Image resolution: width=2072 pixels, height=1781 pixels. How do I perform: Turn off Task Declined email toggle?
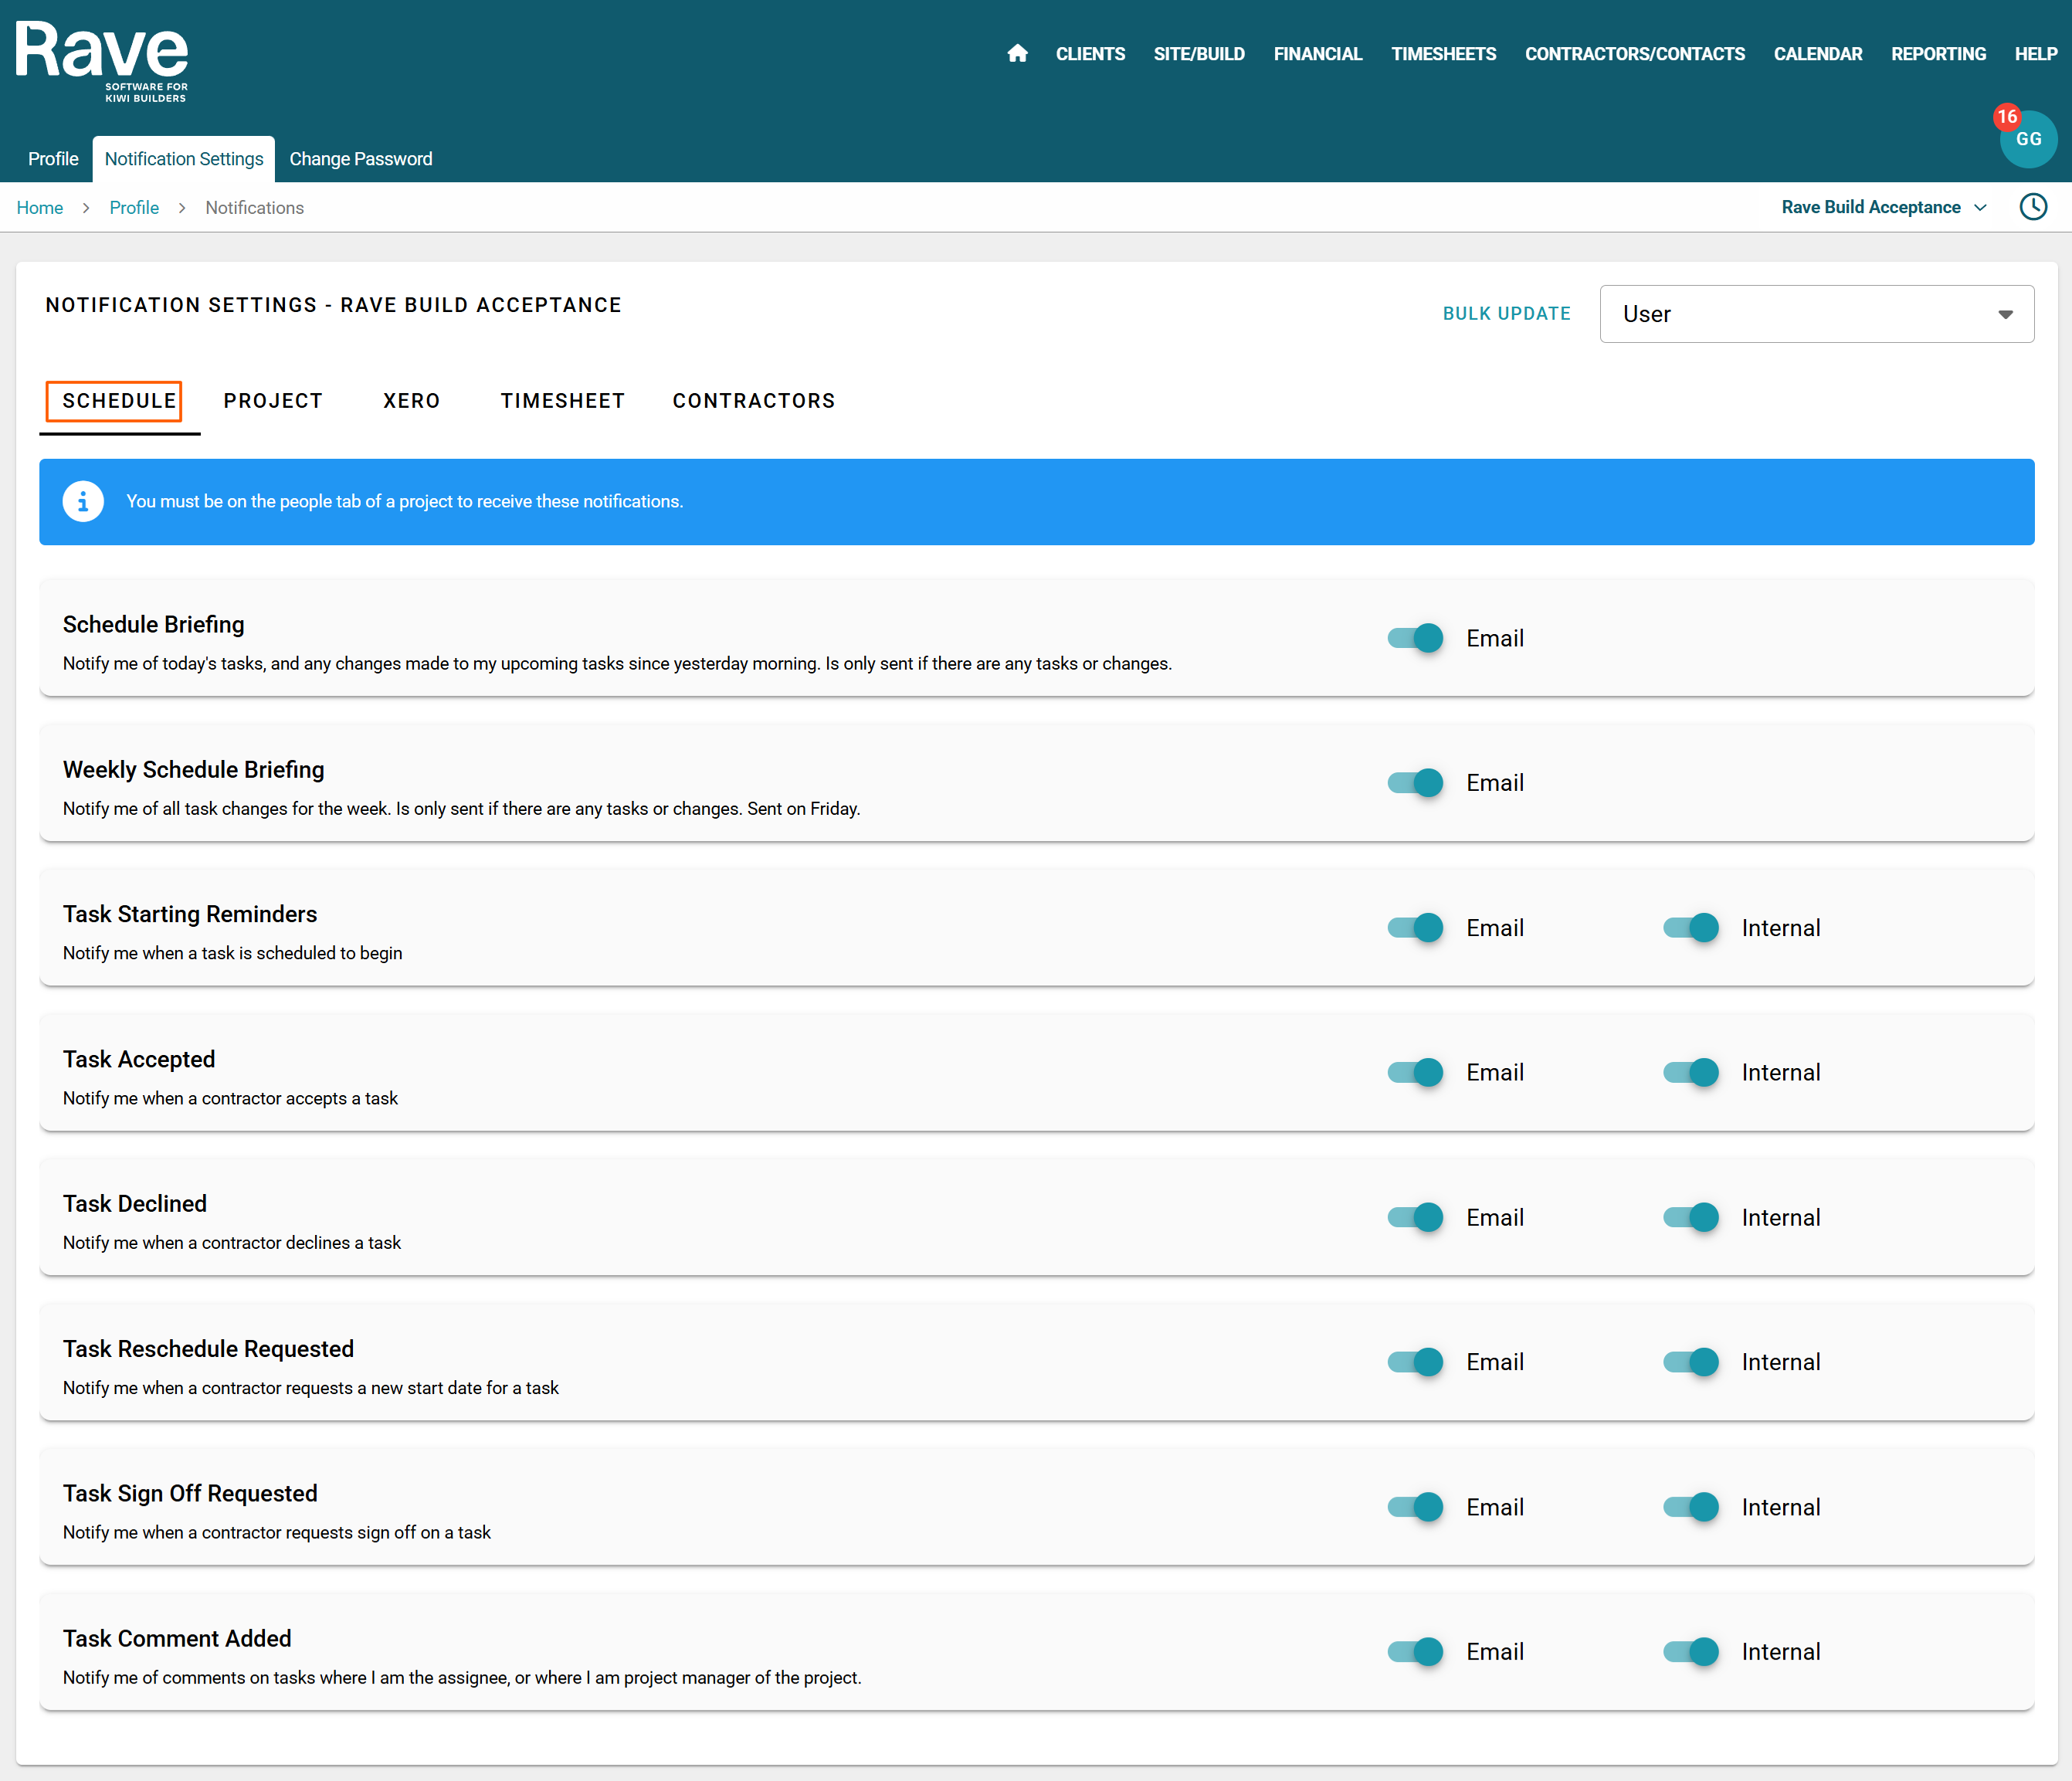pos(1415,1217)
